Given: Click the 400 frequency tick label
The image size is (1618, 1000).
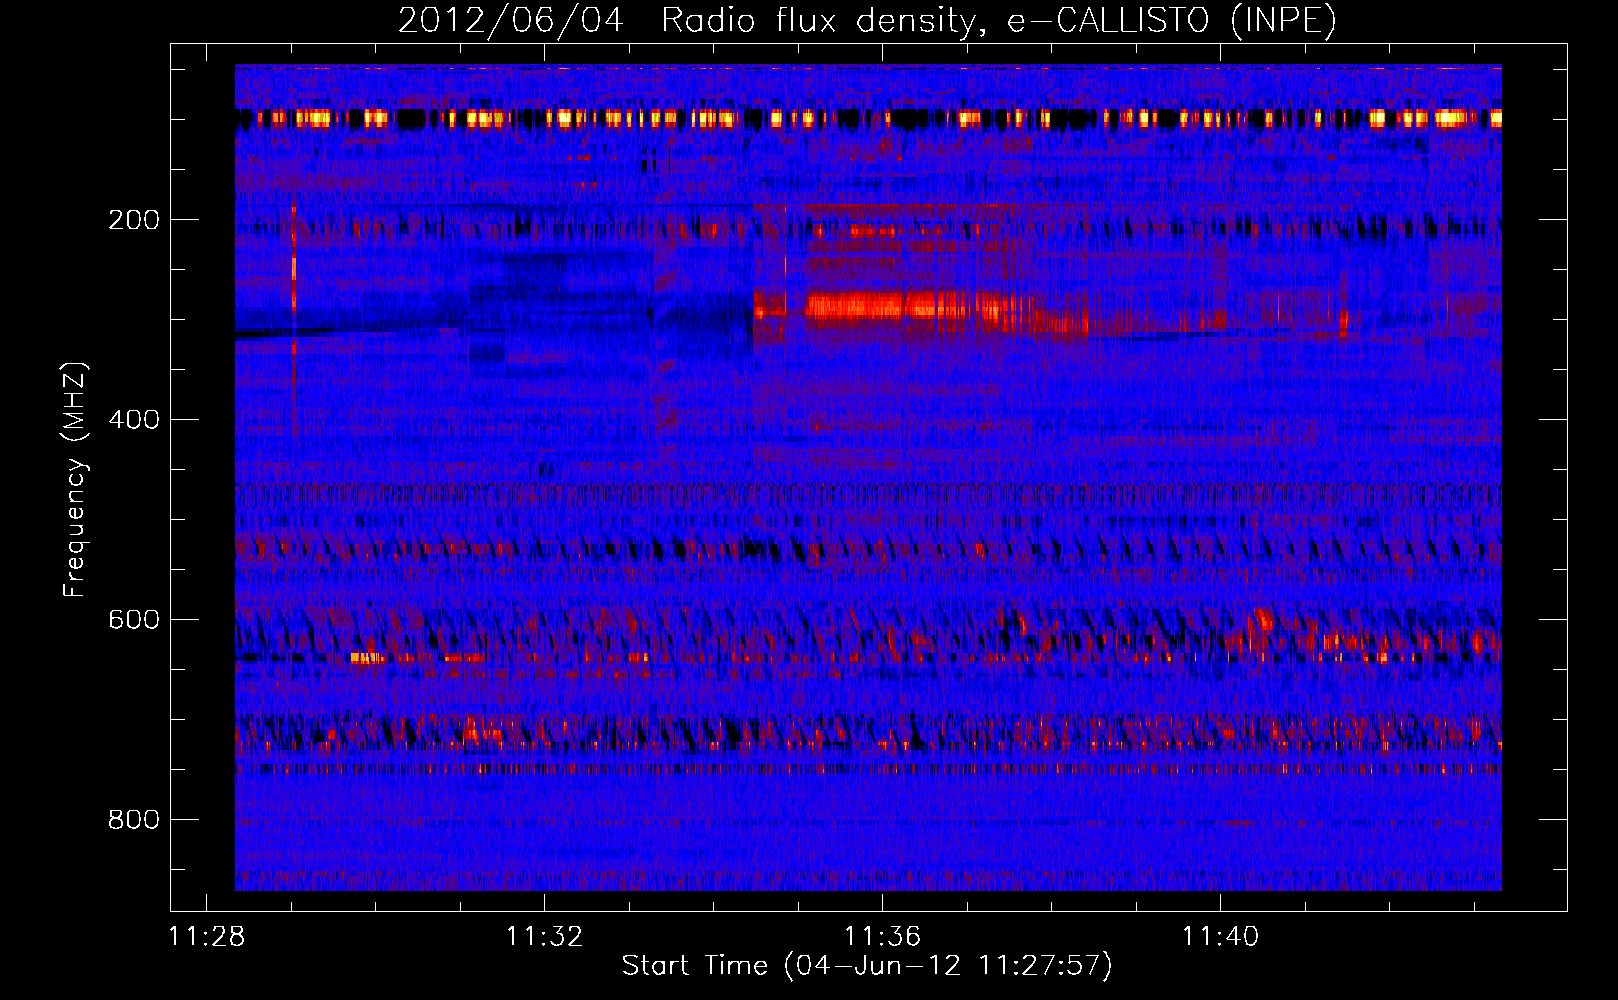Looking at the screenshot, I should [134, 420].
